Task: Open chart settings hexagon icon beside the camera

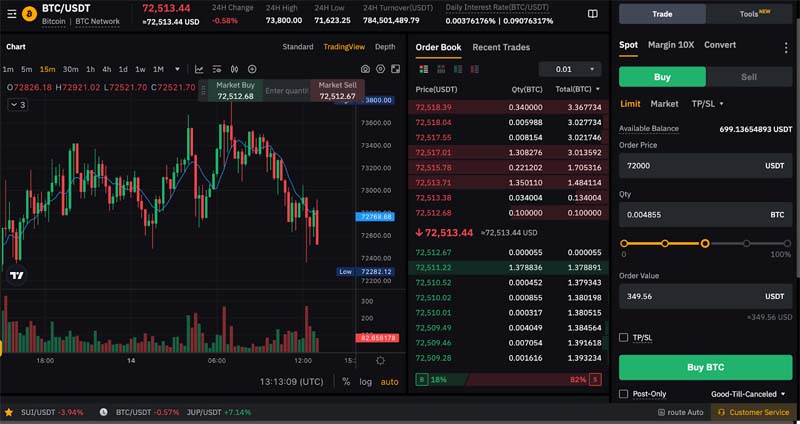Action: pos(380,69)
